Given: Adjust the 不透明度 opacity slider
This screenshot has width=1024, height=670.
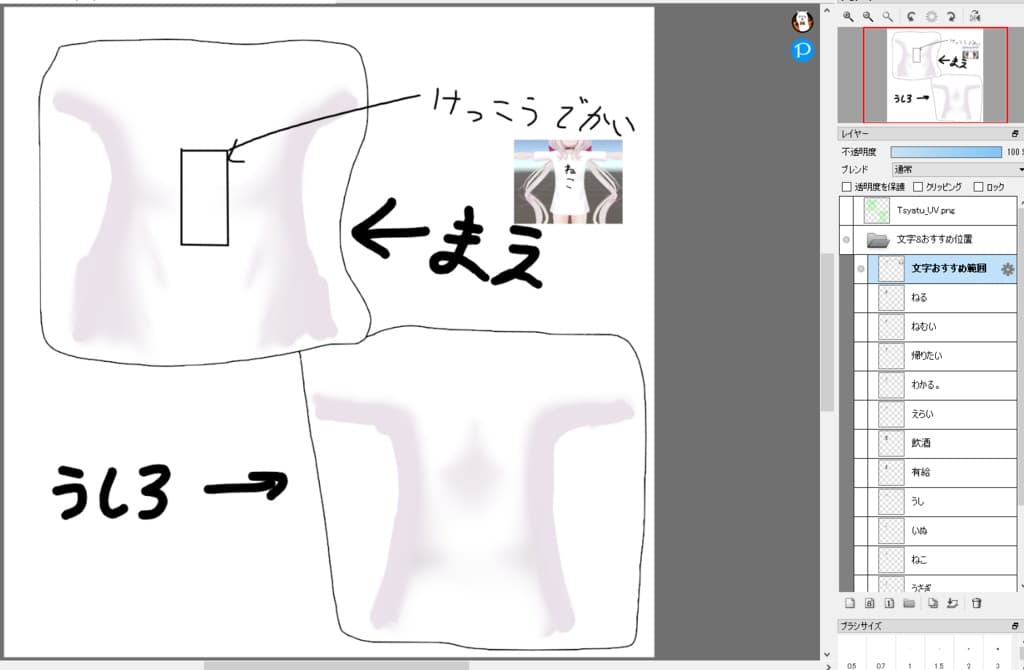Looking at the screenshot, I should 945,151.
